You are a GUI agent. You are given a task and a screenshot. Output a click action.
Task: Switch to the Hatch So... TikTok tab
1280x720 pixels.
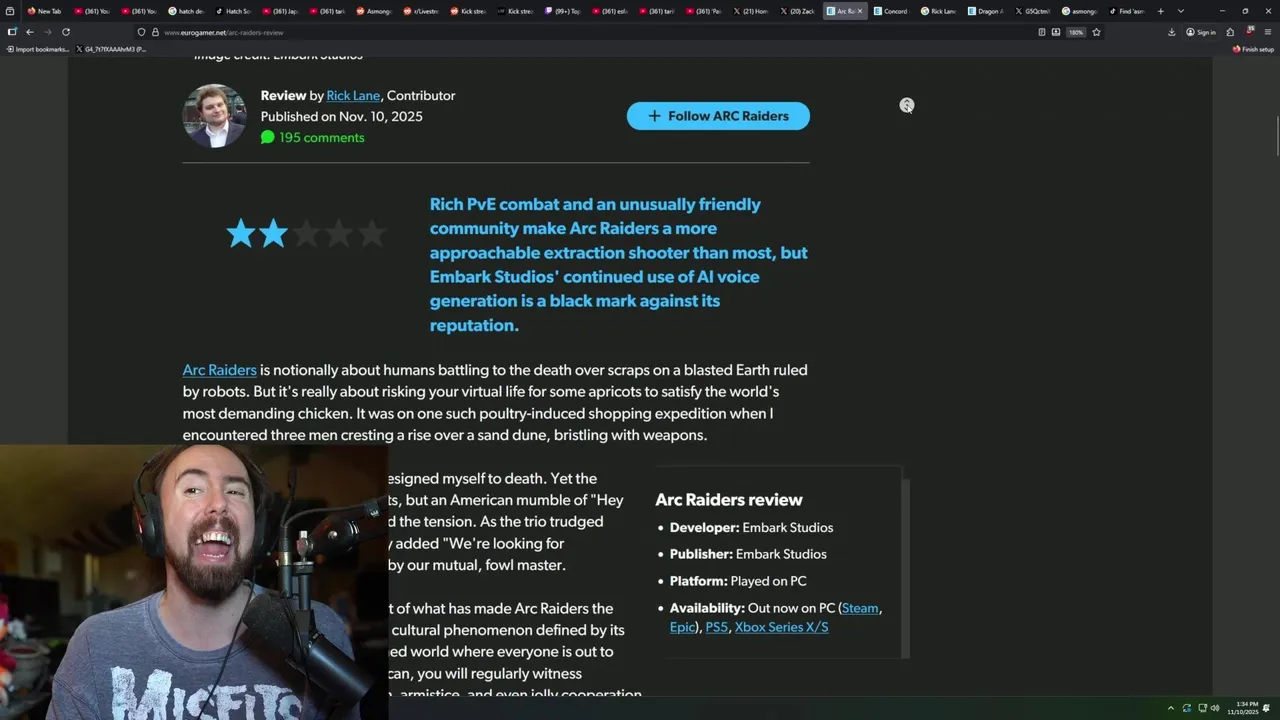pos(233,11)
